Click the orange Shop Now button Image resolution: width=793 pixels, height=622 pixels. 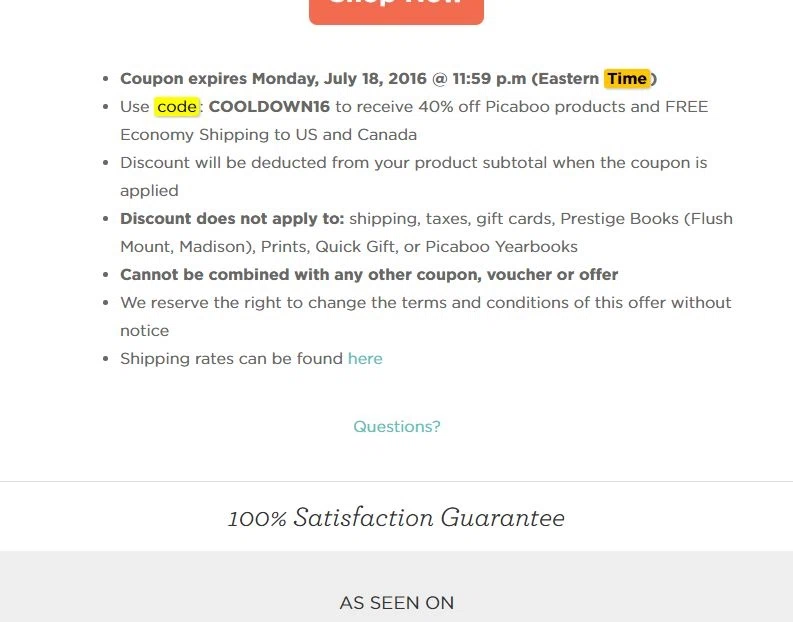(x=396, y=9)
